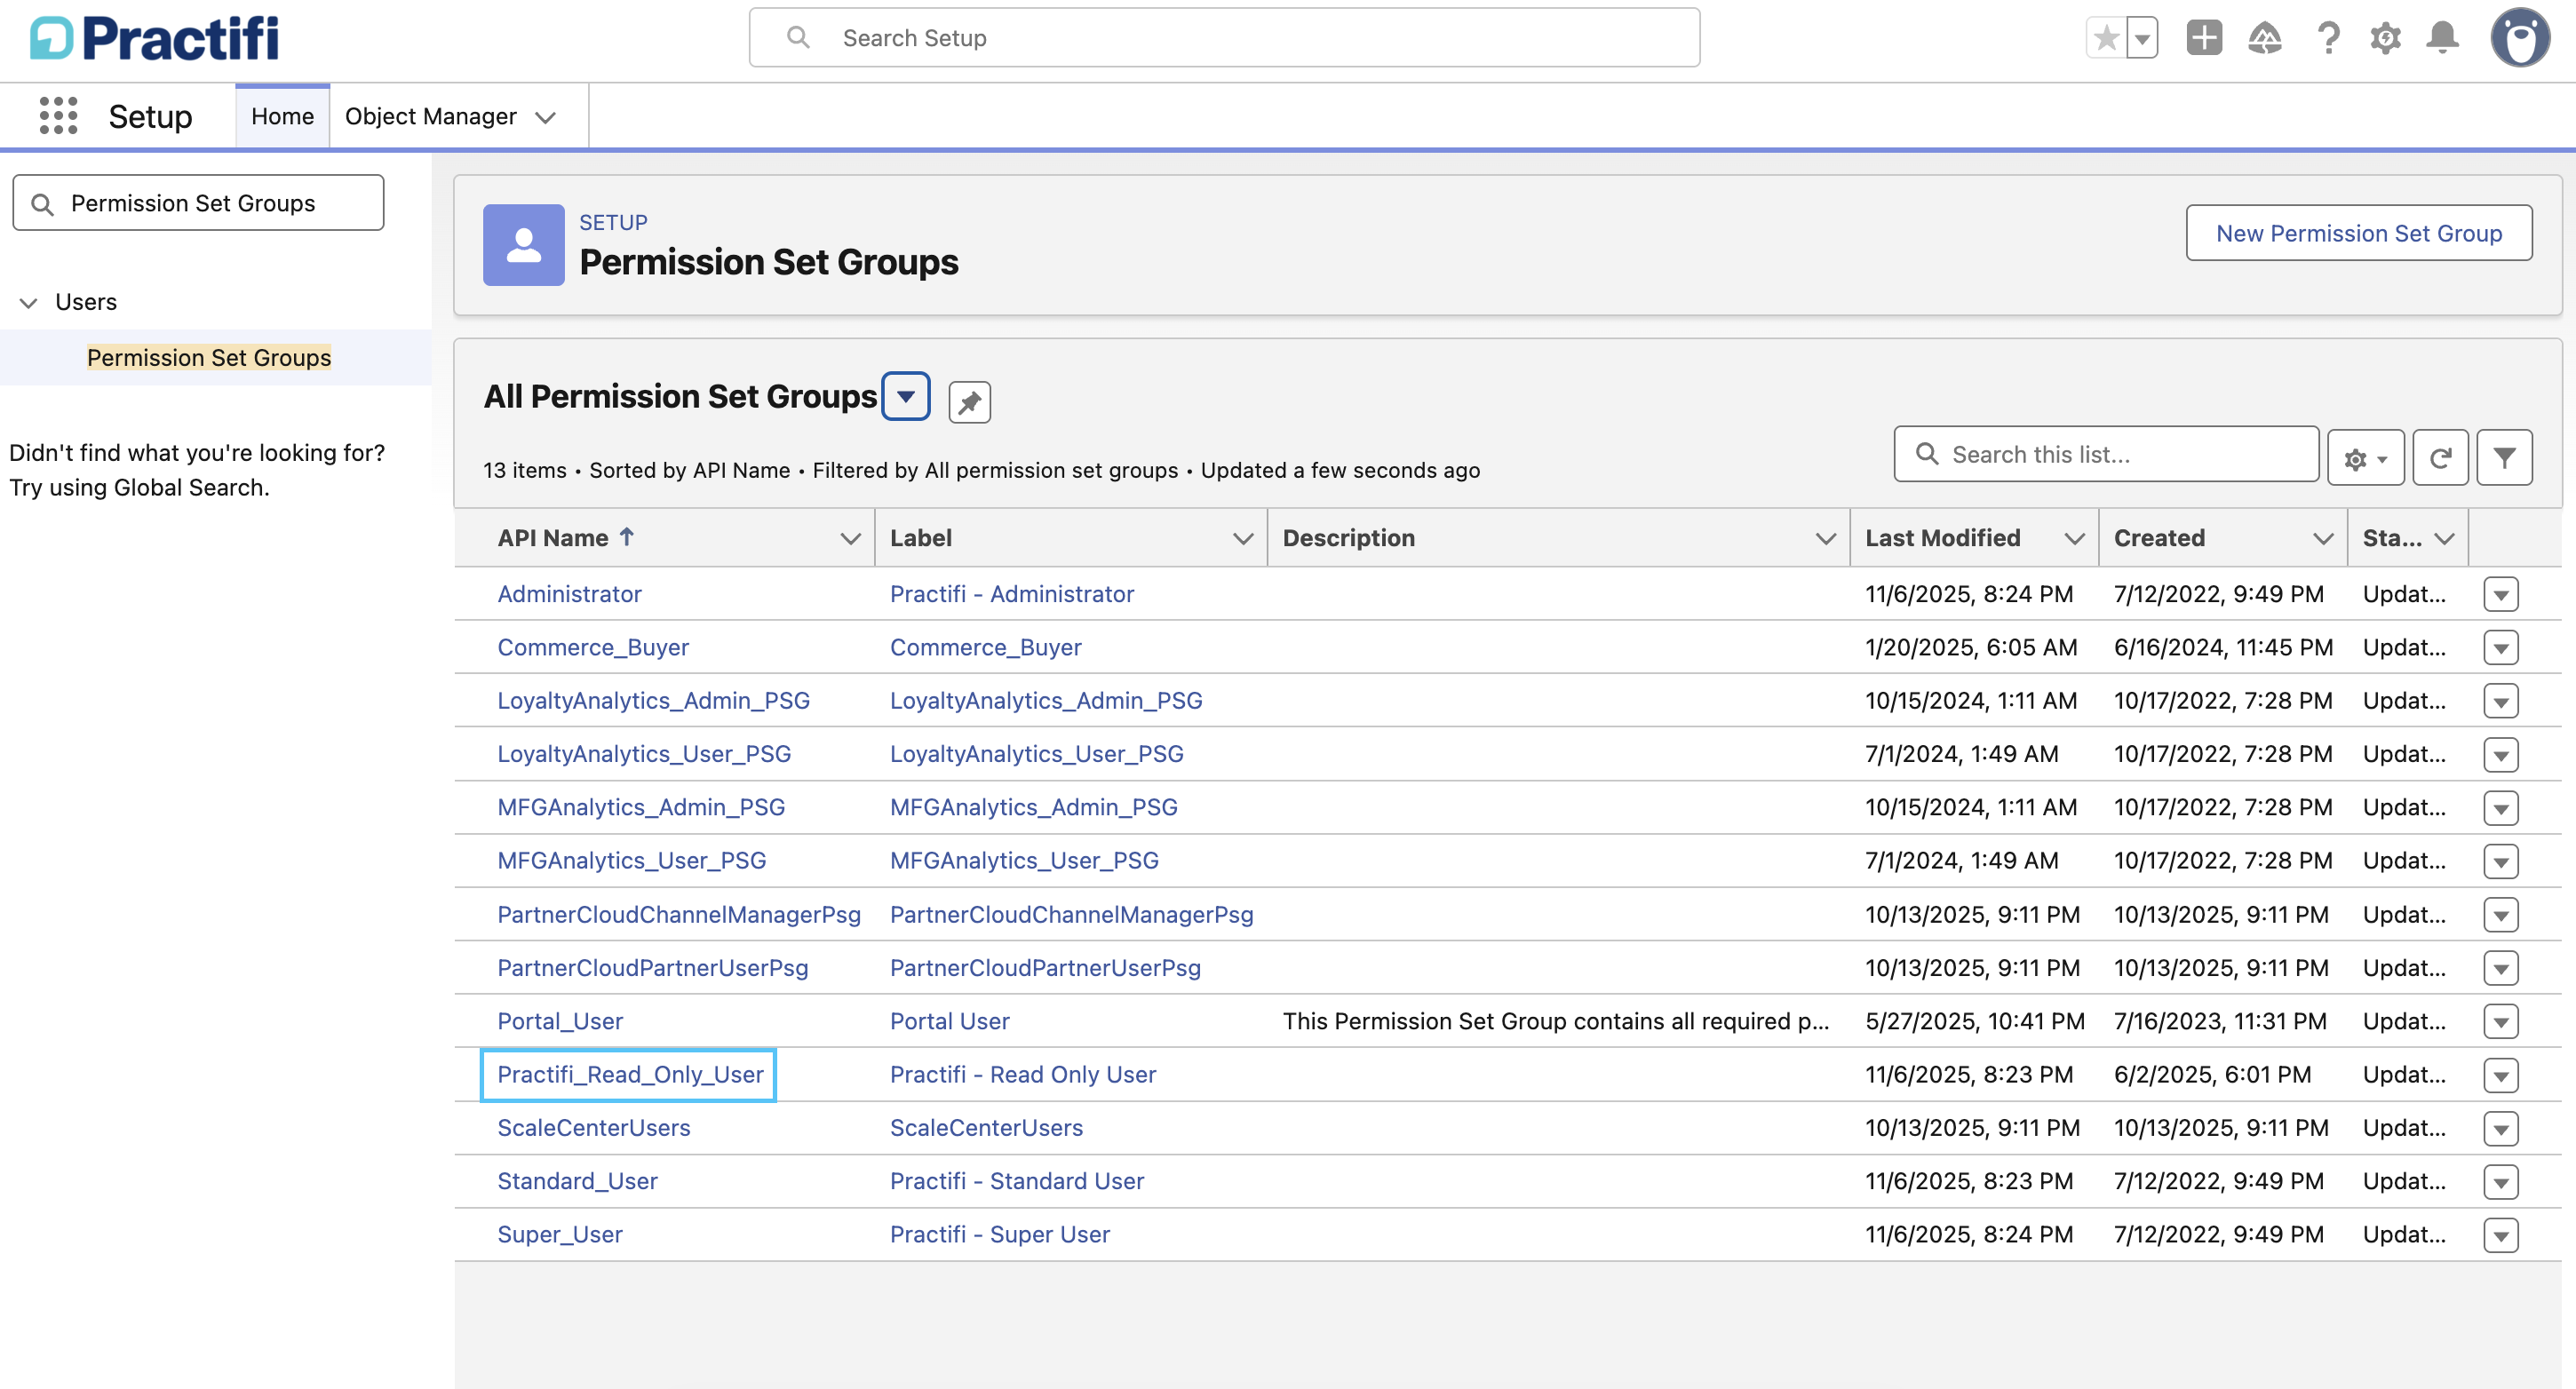Open the Notifications bell
The width and height of the screenshot is (2576, 1389).
2443,38
